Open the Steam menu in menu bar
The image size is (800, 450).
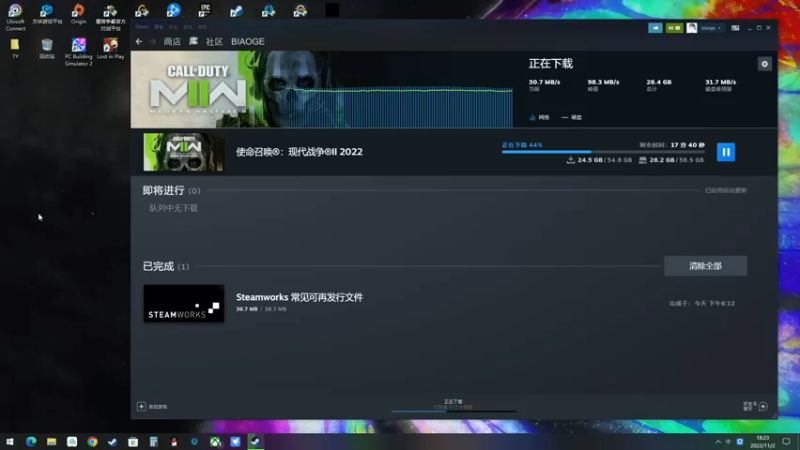142,27
